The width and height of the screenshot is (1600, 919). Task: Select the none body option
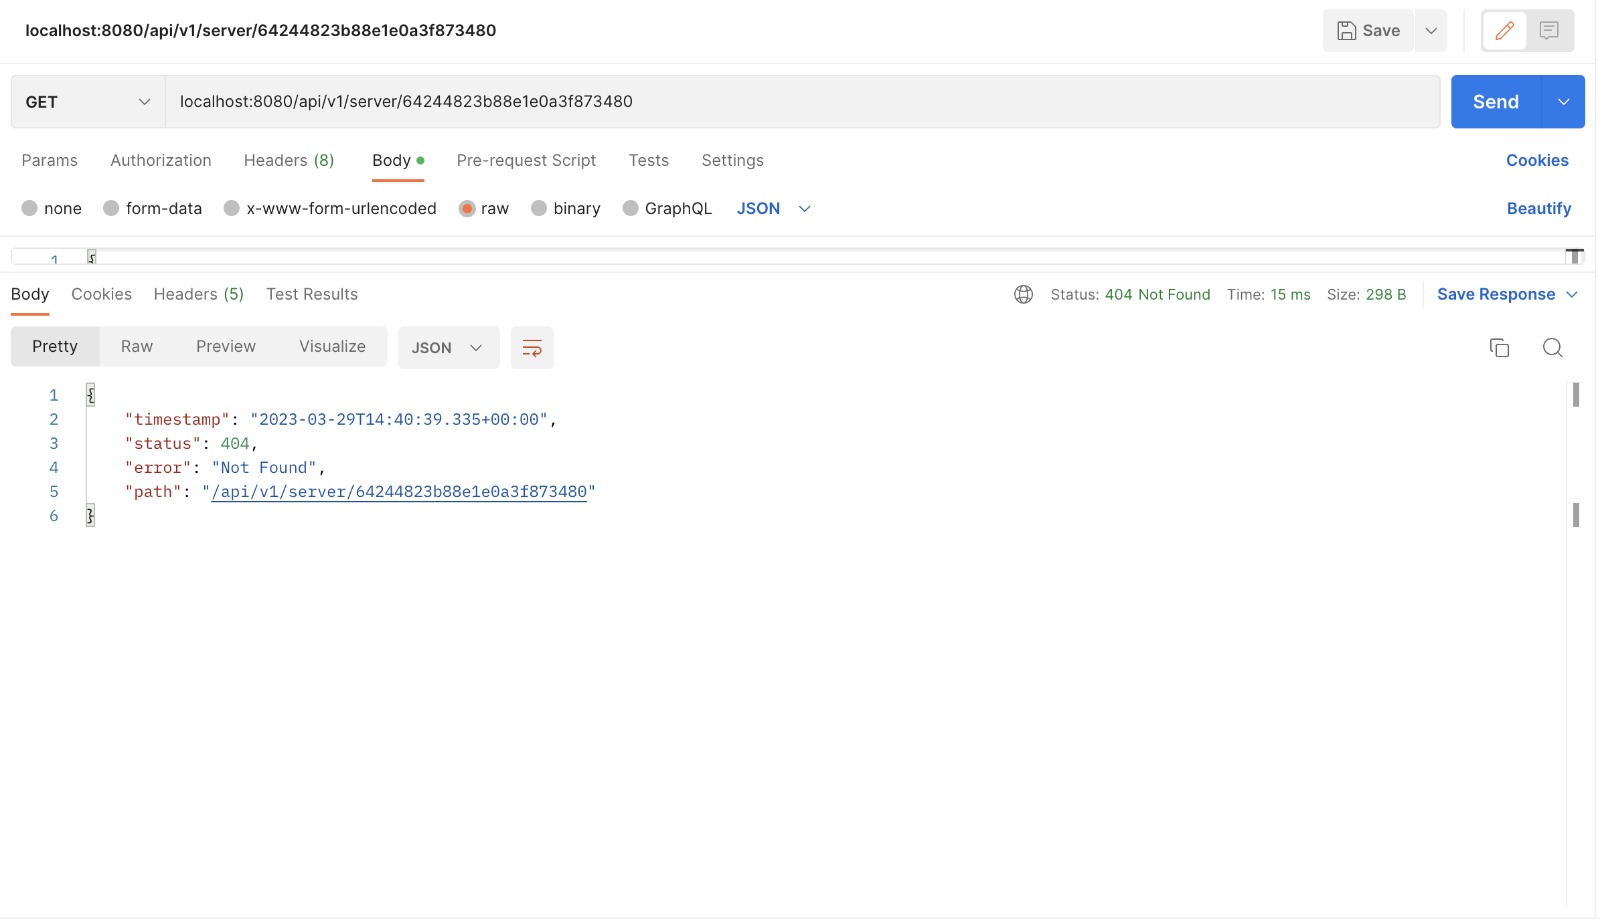point(52,208)
